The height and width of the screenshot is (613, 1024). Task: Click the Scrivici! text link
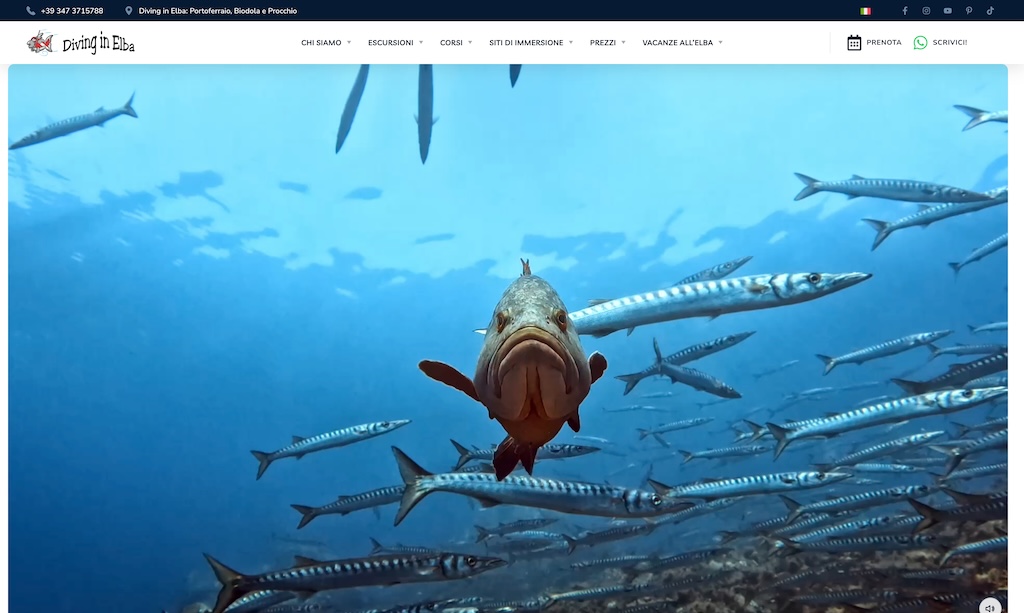click(949, 43)
